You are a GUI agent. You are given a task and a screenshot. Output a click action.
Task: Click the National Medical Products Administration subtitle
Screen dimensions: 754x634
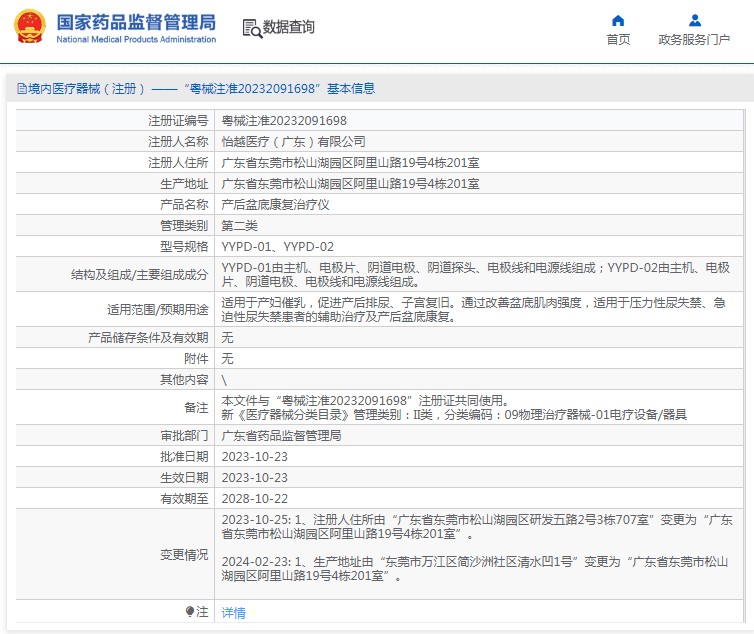click(135, 40)
